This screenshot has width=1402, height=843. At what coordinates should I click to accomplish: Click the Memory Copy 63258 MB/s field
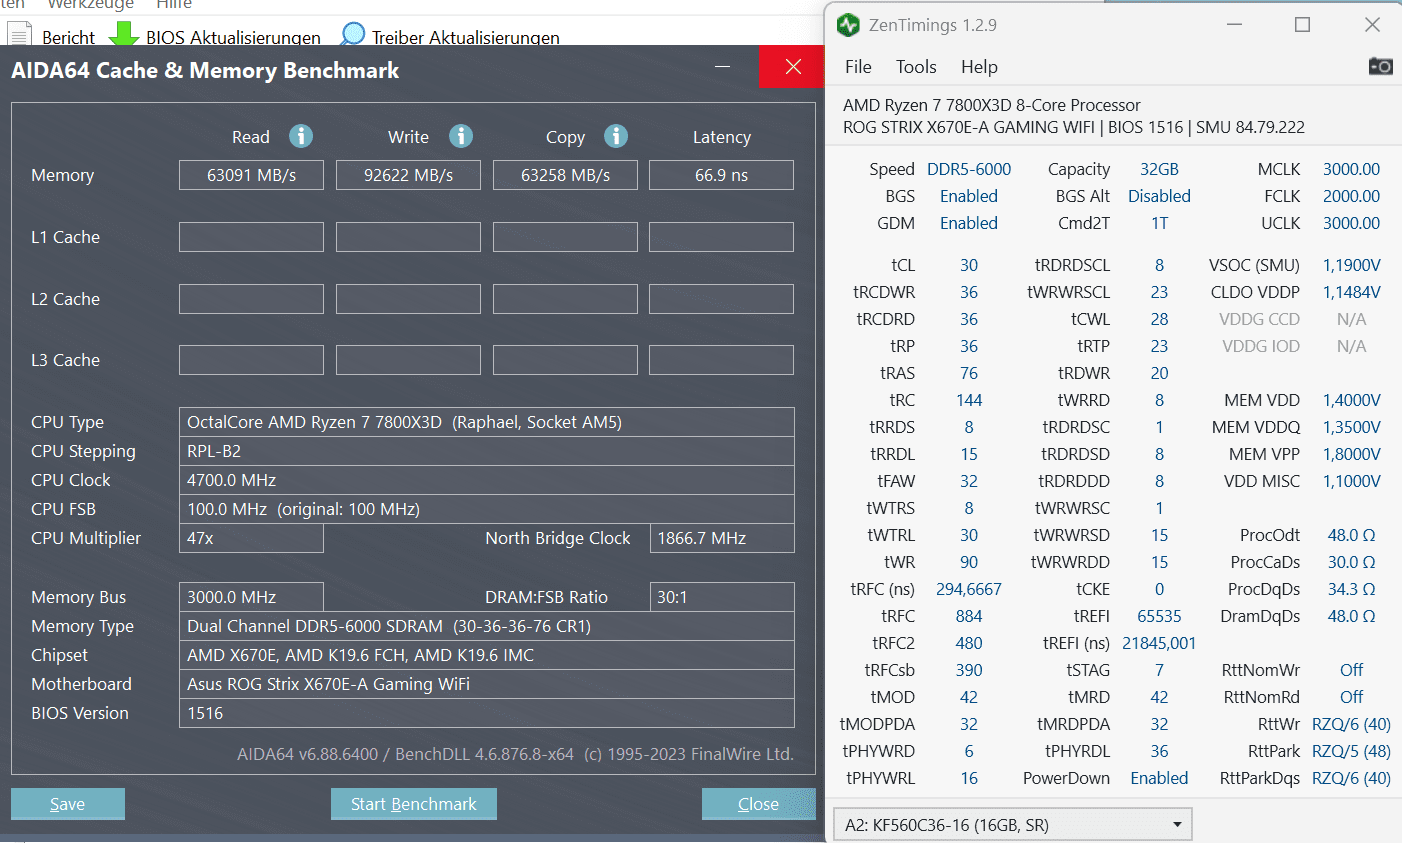click(x=565, y=175)
